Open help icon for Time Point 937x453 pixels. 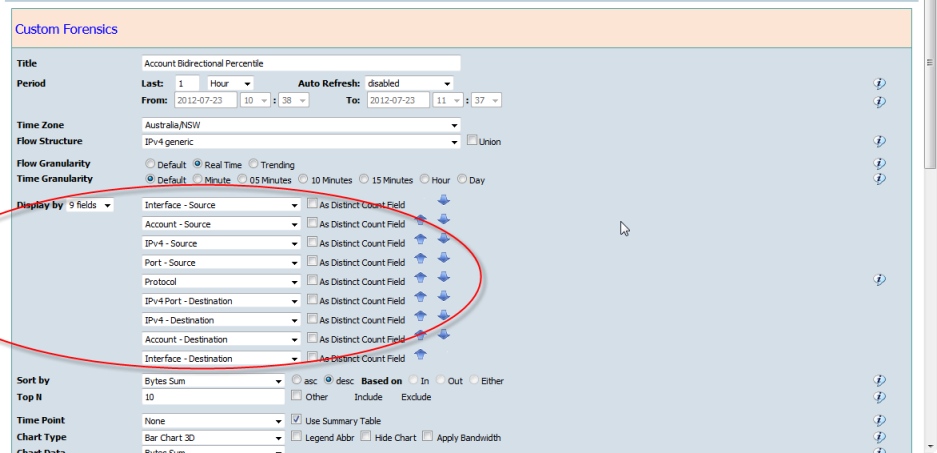tap(879, 420)
